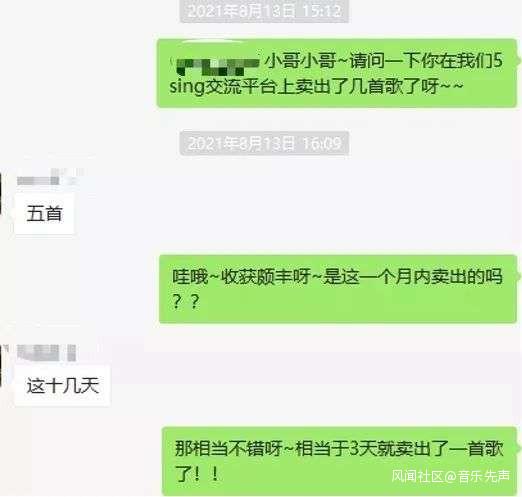Click the 16:09 timestamp label
The width and height of the screenshot is (522, 497).
point(264,143)
